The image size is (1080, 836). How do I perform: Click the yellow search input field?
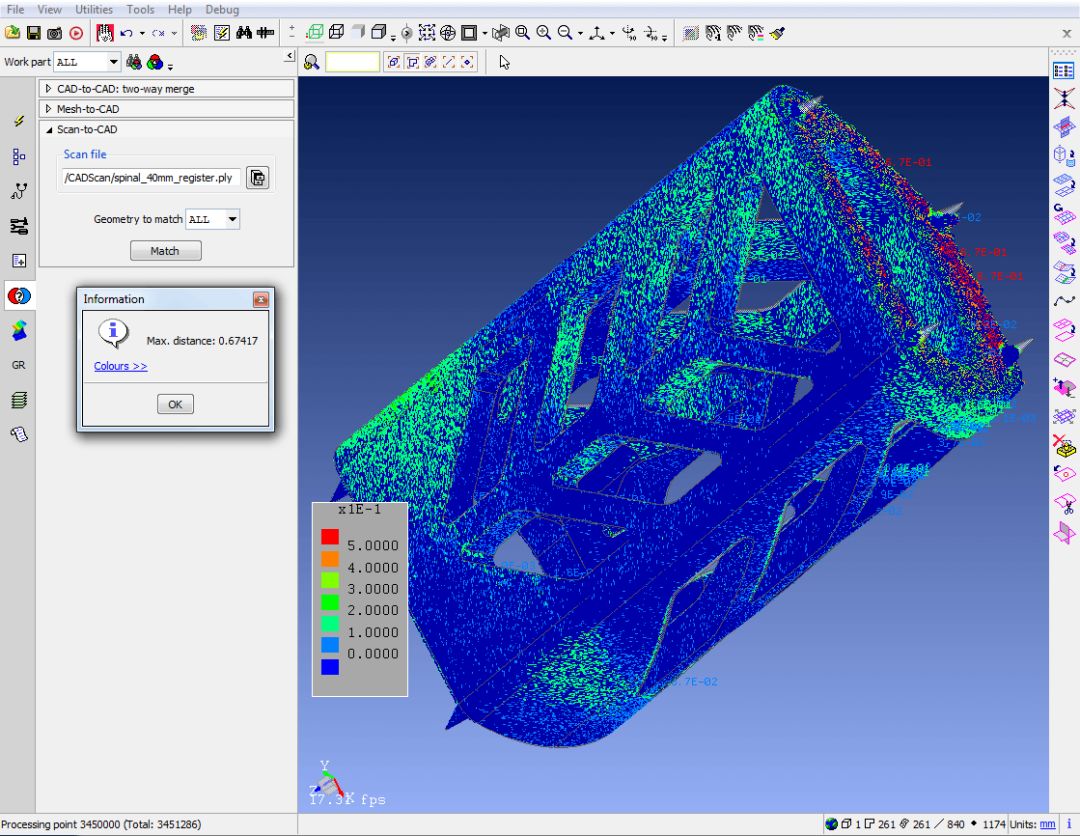pos(352,62)
